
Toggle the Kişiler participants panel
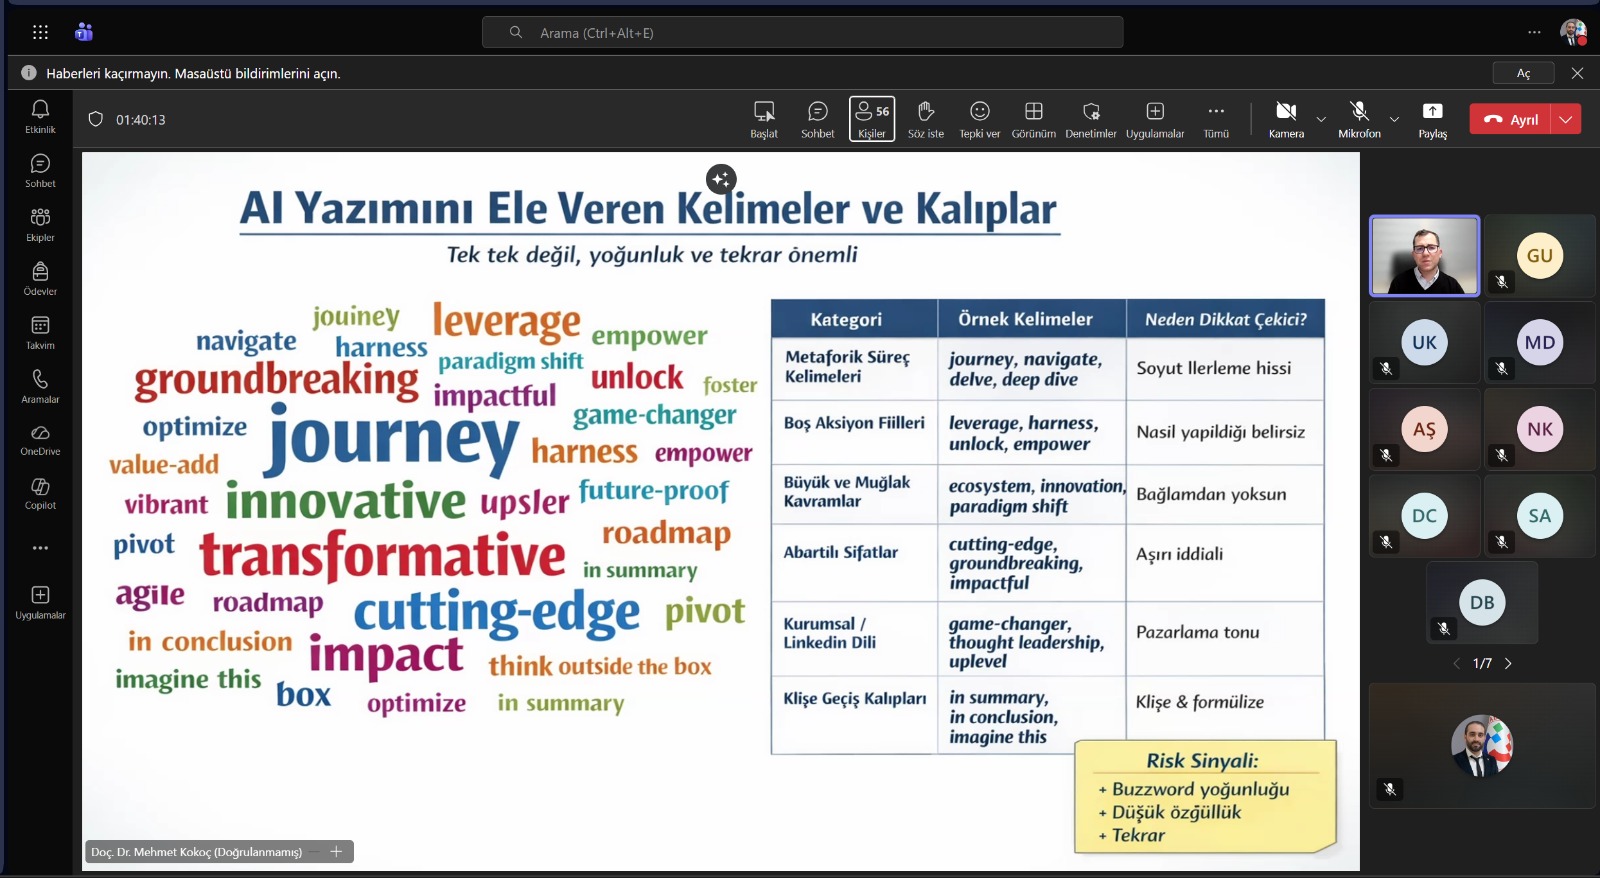872,119
